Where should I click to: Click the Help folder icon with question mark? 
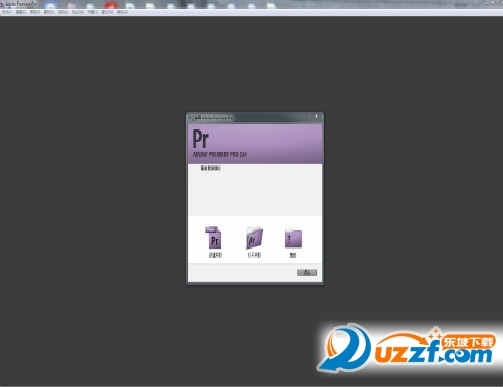click(x=293, y=238)
